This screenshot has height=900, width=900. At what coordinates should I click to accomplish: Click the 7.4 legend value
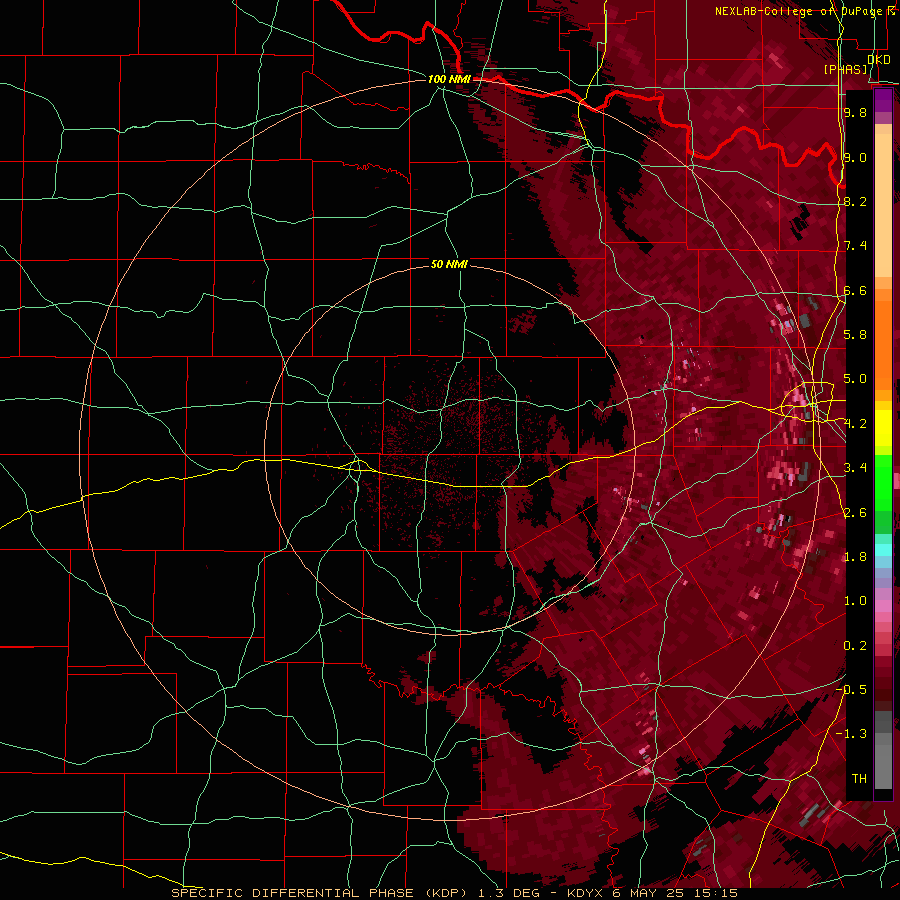pyautogui.click(x=855, y=246)
